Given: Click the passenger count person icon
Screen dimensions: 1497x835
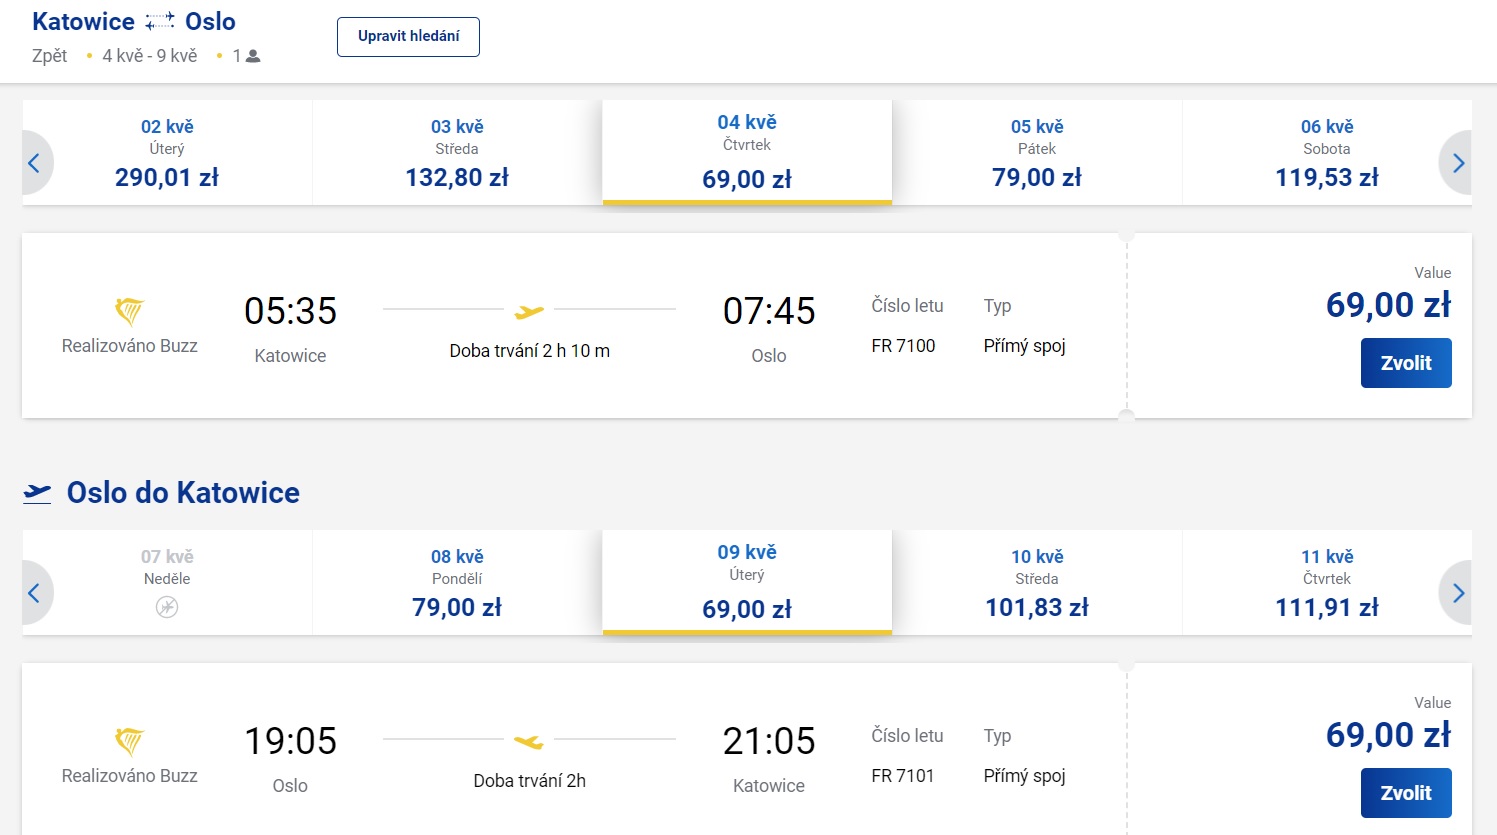Looking at the screenshot, I should [253, 56].
